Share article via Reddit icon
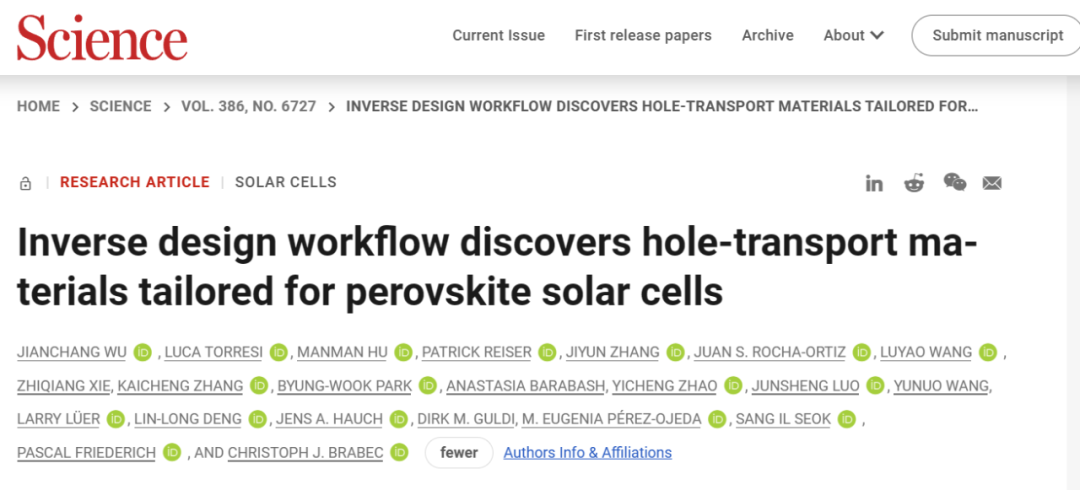Image resolution: width=1080 pixels, height=490 pixels. (x=914, y=183)
